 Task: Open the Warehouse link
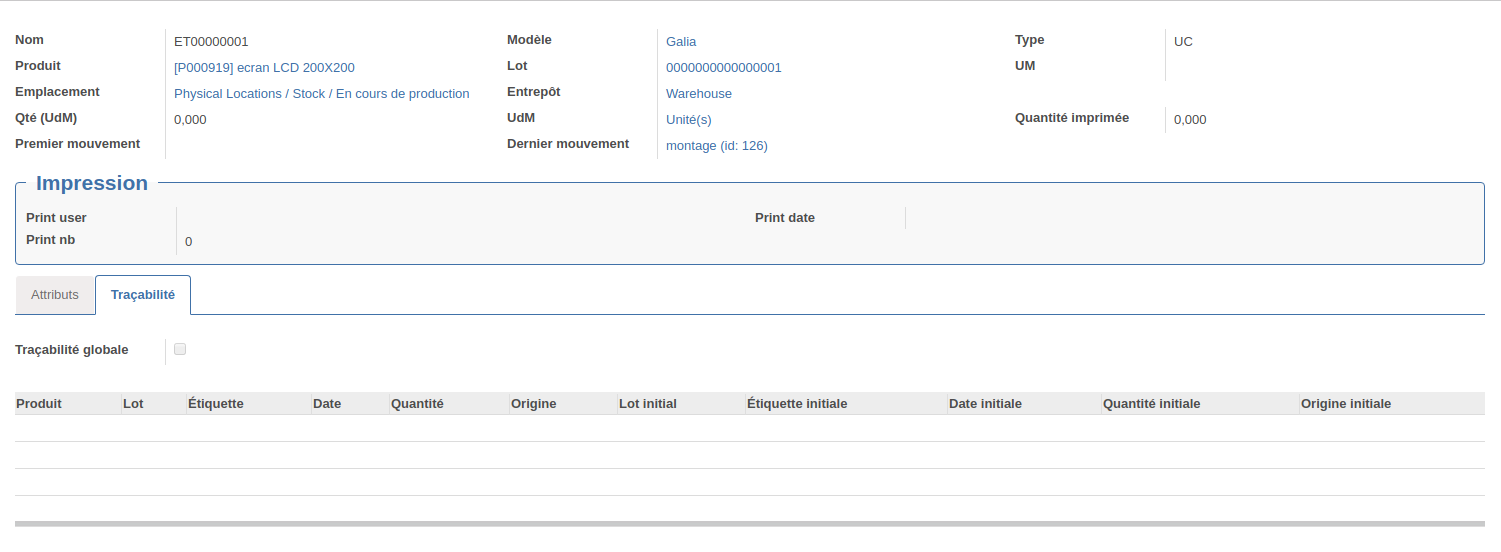tap(699, 94)
